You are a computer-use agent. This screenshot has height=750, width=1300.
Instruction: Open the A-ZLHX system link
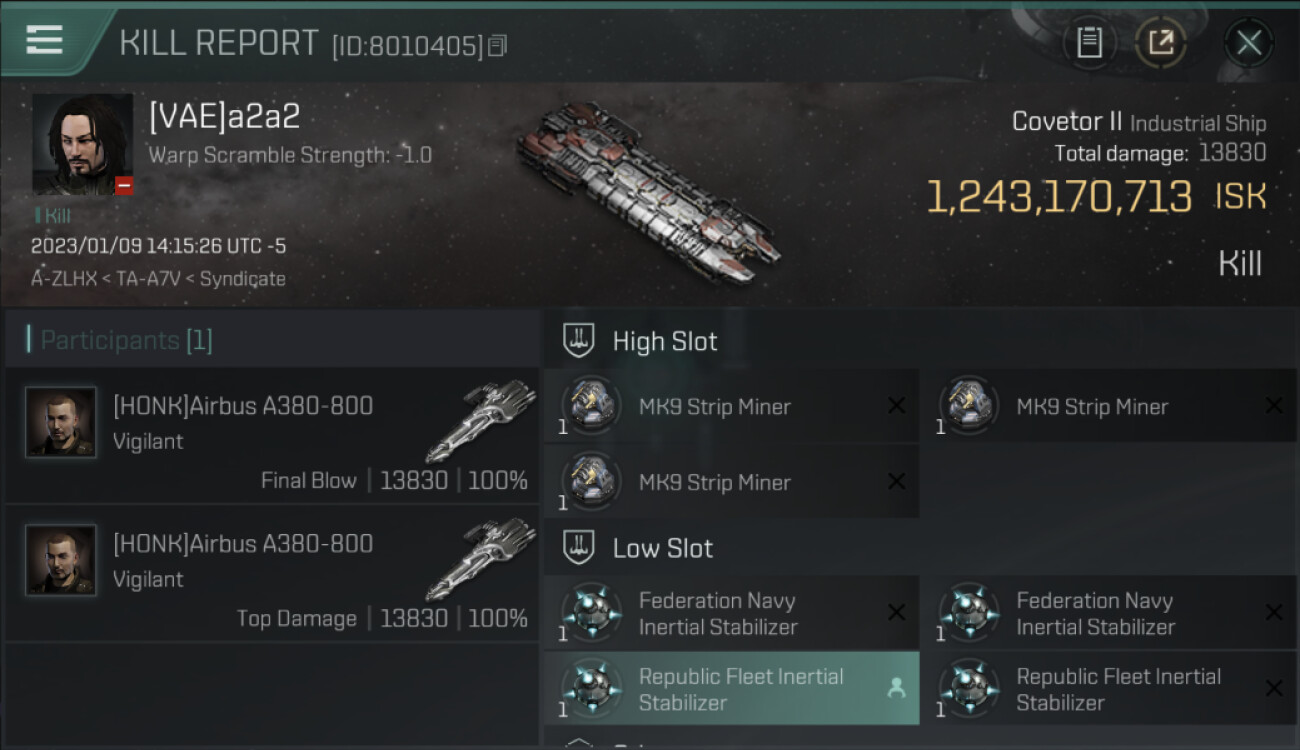[64, 279]
